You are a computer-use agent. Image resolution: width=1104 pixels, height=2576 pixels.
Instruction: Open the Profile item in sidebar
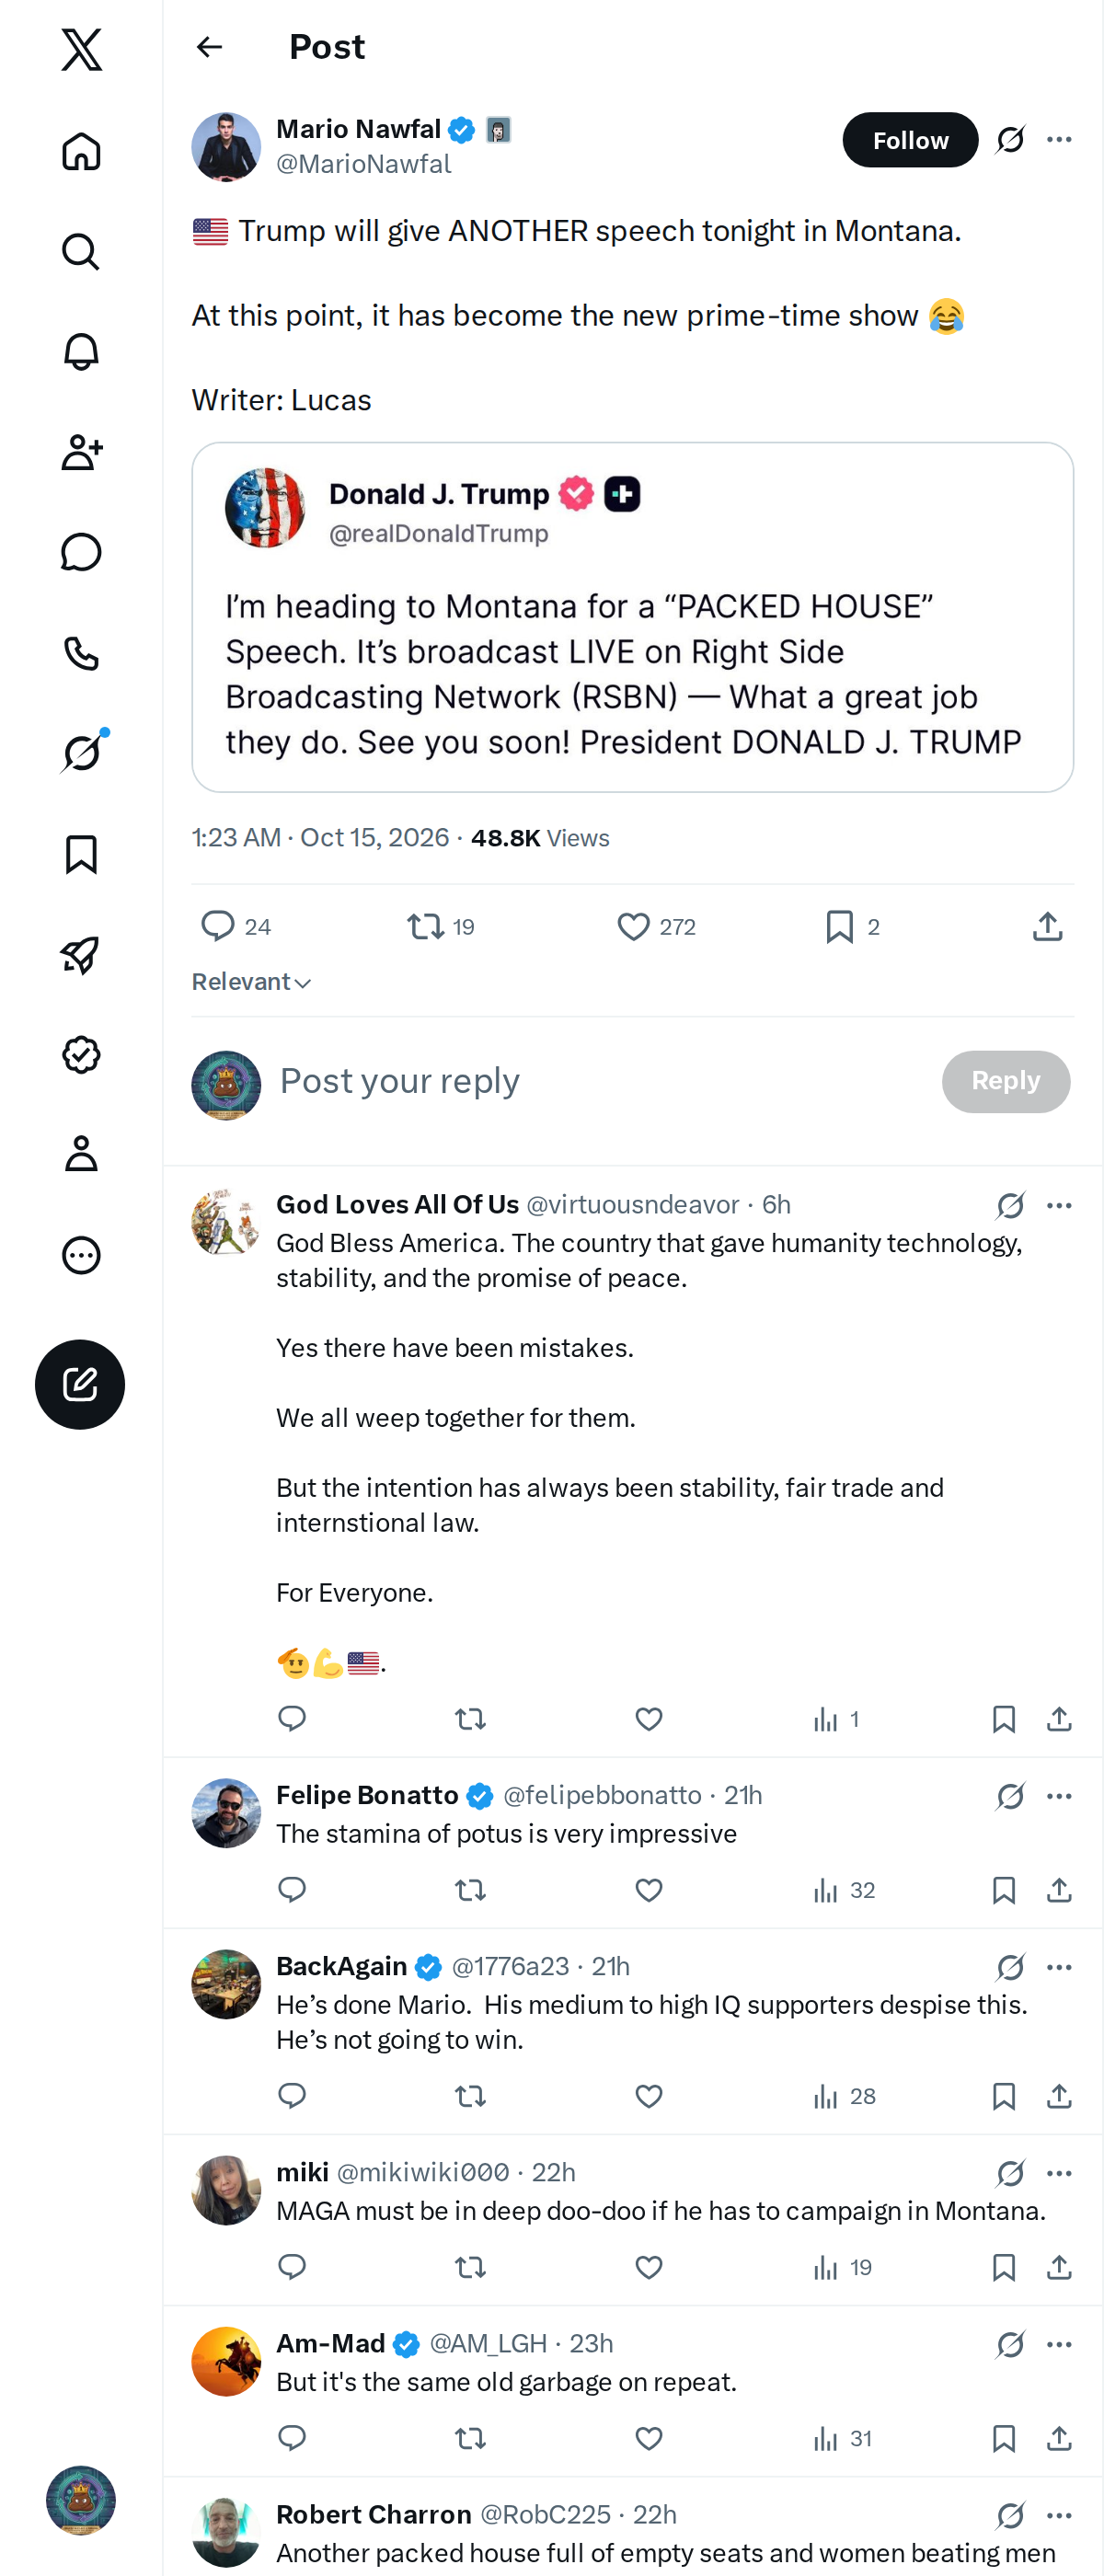coord(81,1154)
